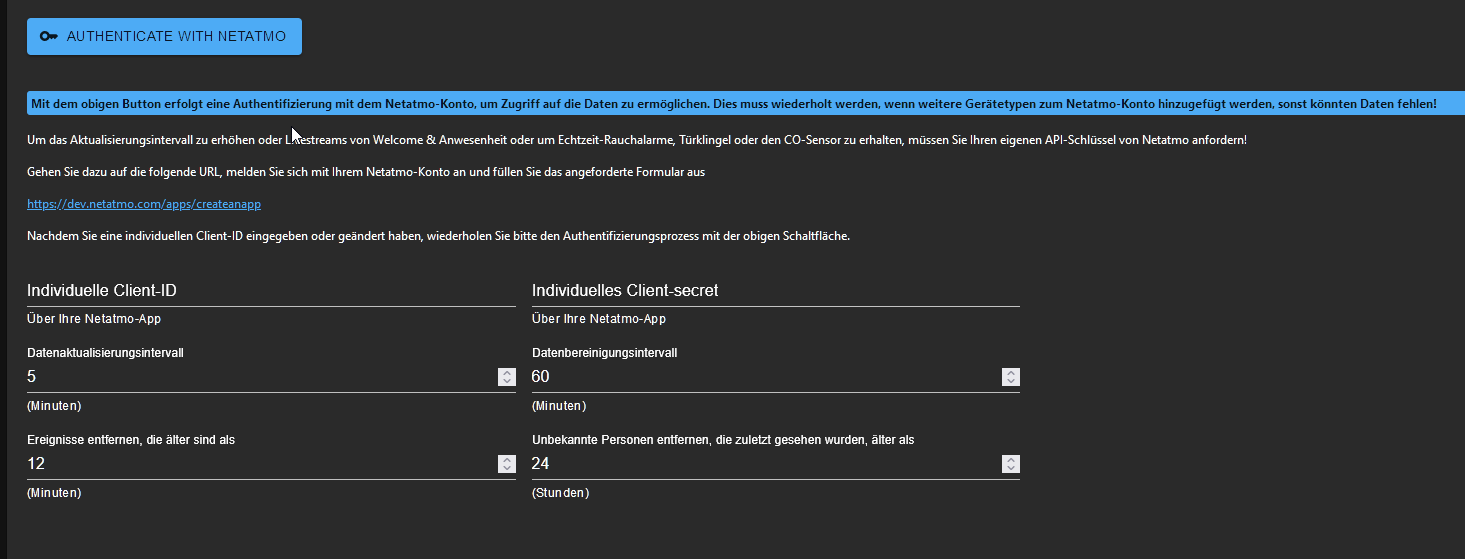The height and width of the screenshot is (559, 1465).
Task: Click '(Minuten)' under Ereignisse entfernen
Action: (54, 493)
